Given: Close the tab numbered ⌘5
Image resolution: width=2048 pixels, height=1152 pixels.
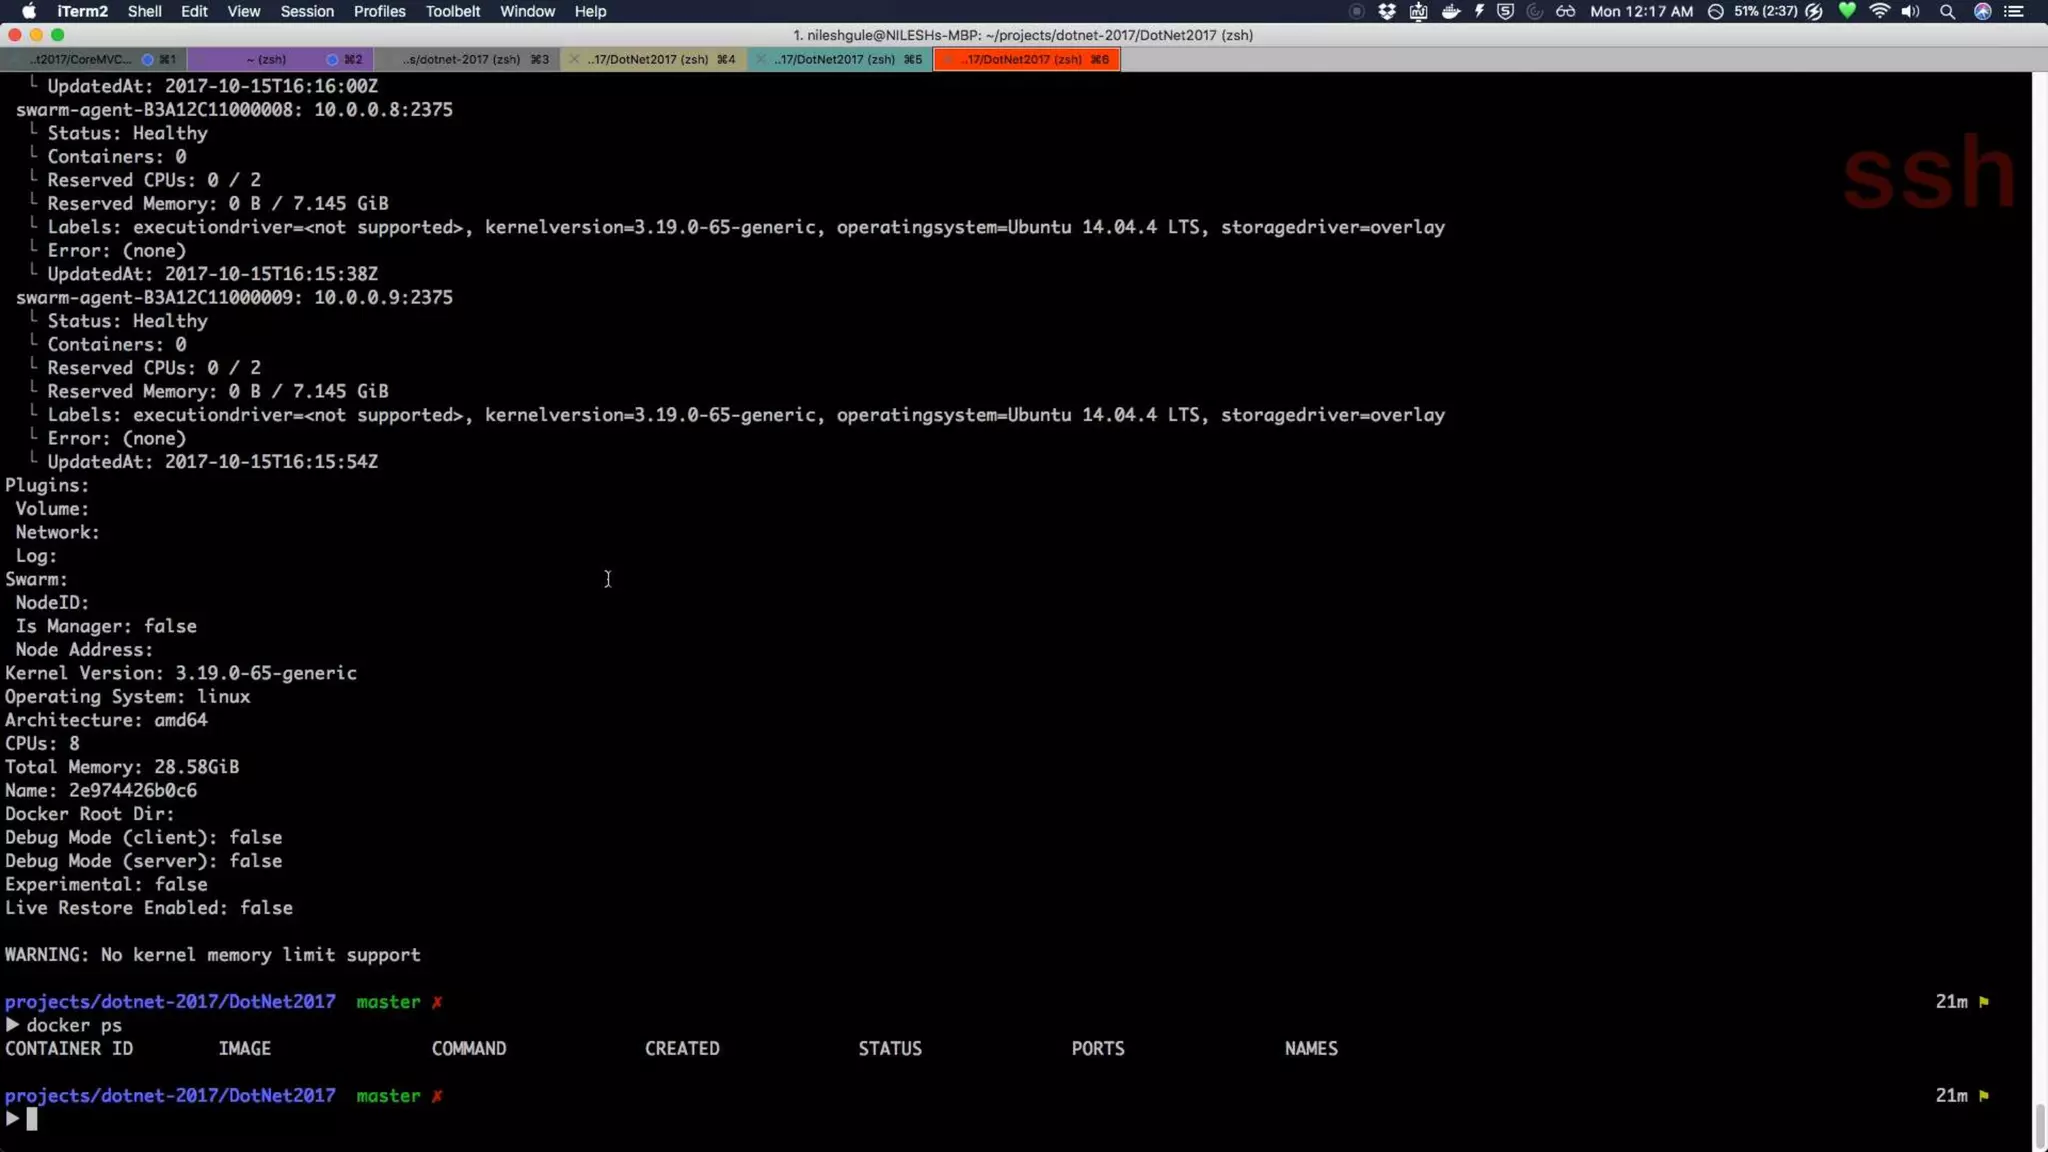Looking at the screenshot, I should tap(761, 59).
